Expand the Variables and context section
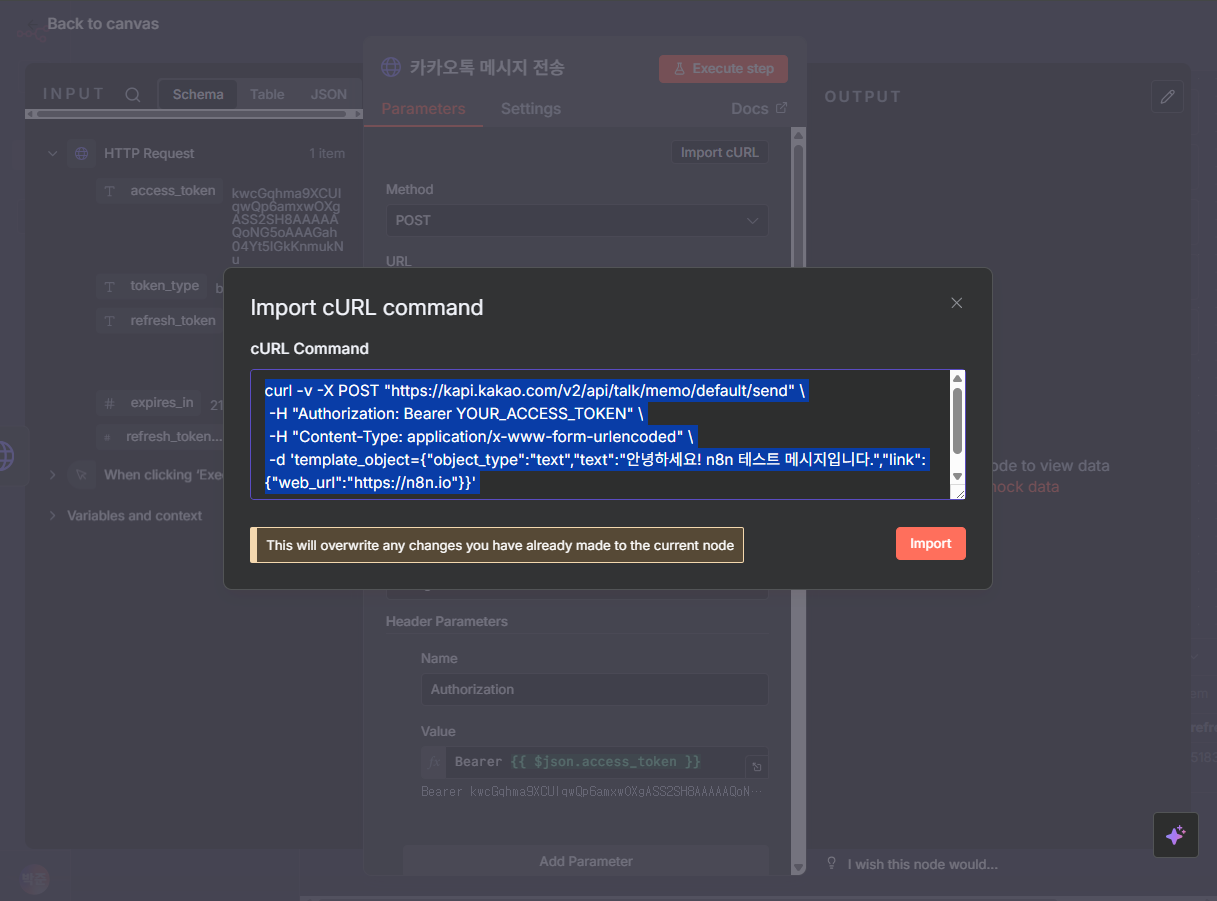The image size is (1217, 901). [x=53, y=516]
